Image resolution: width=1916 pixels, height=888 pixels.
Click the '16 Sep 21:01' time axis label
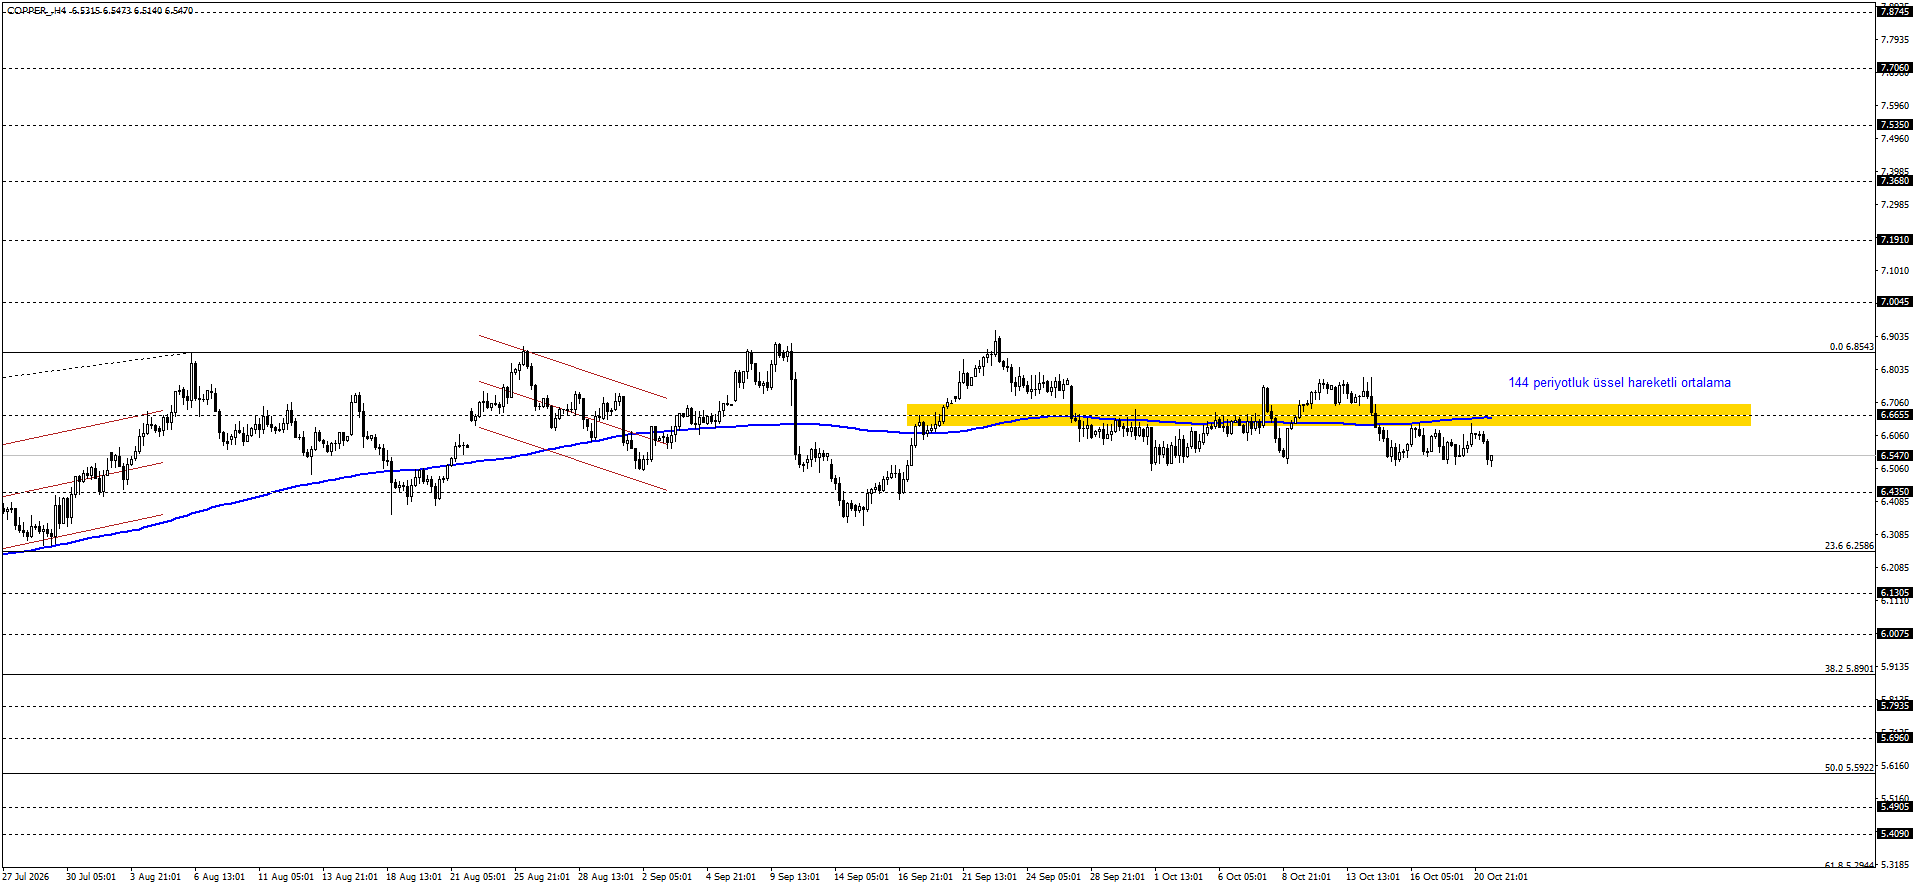[x=925, y=877]
